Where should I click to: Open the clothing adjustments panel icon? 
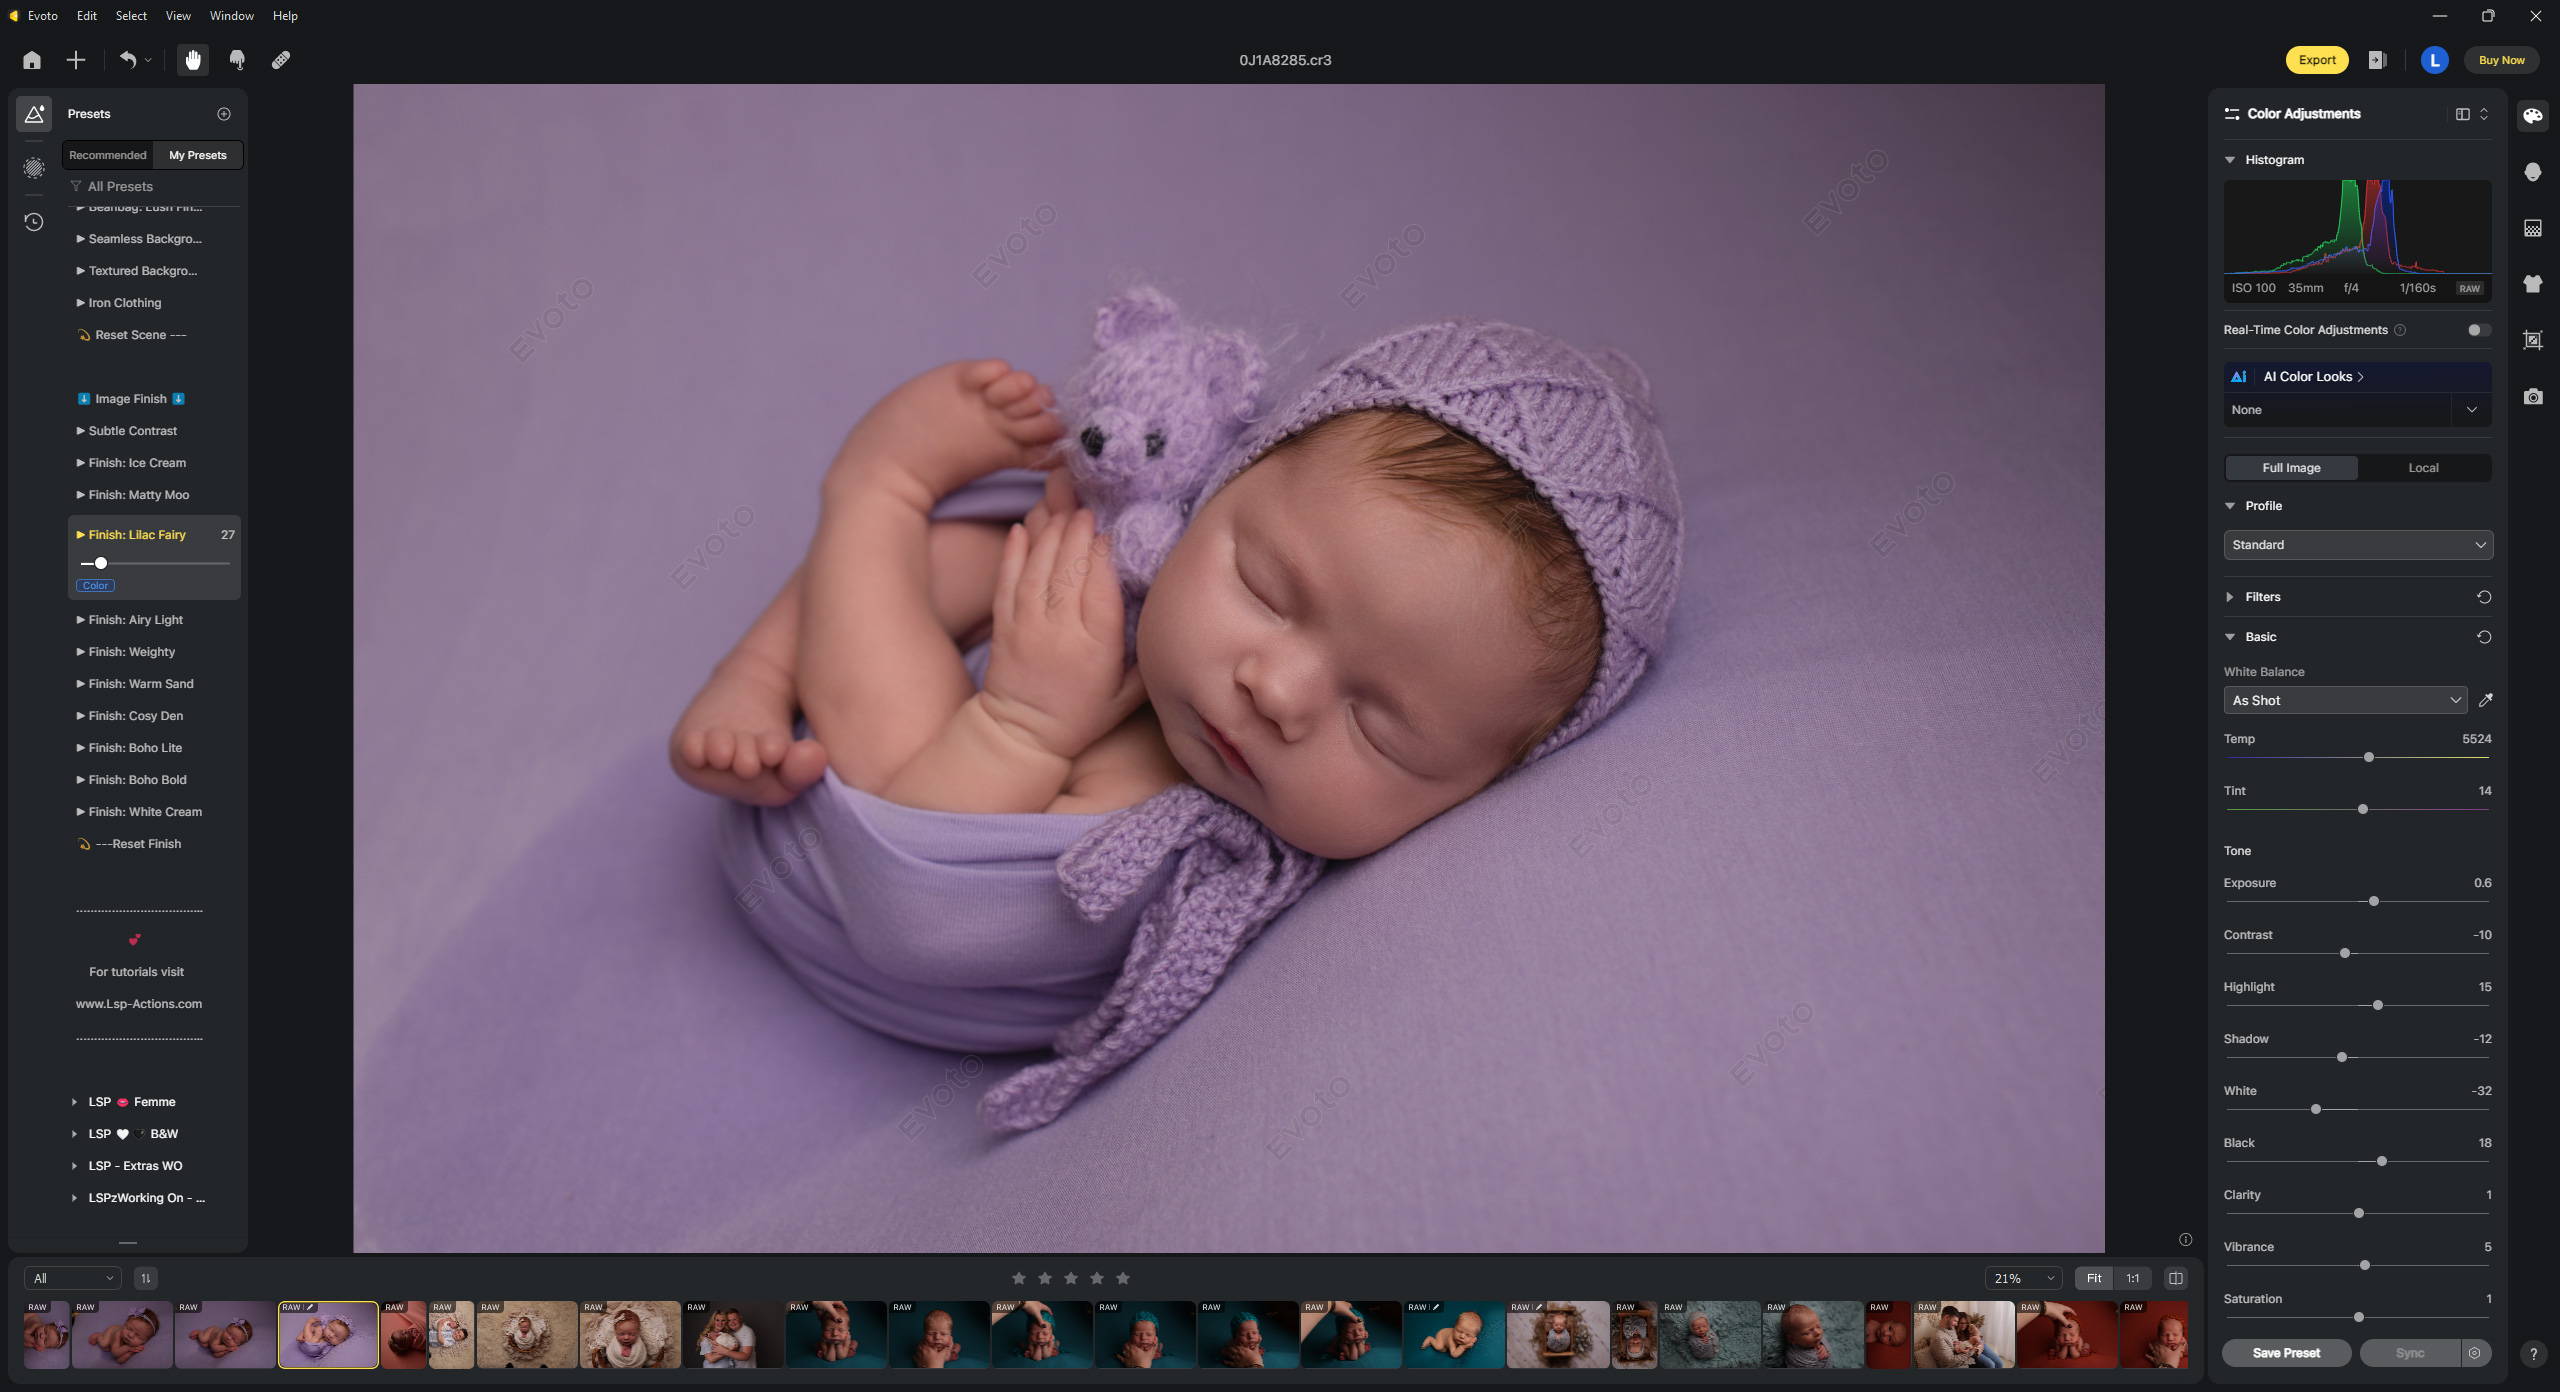click(2532, 284)
